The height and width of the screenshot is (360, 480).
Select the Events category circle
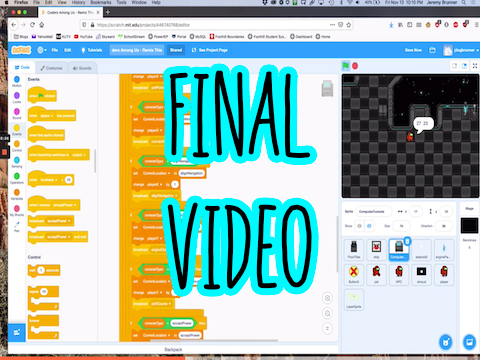tap(17, 128)
